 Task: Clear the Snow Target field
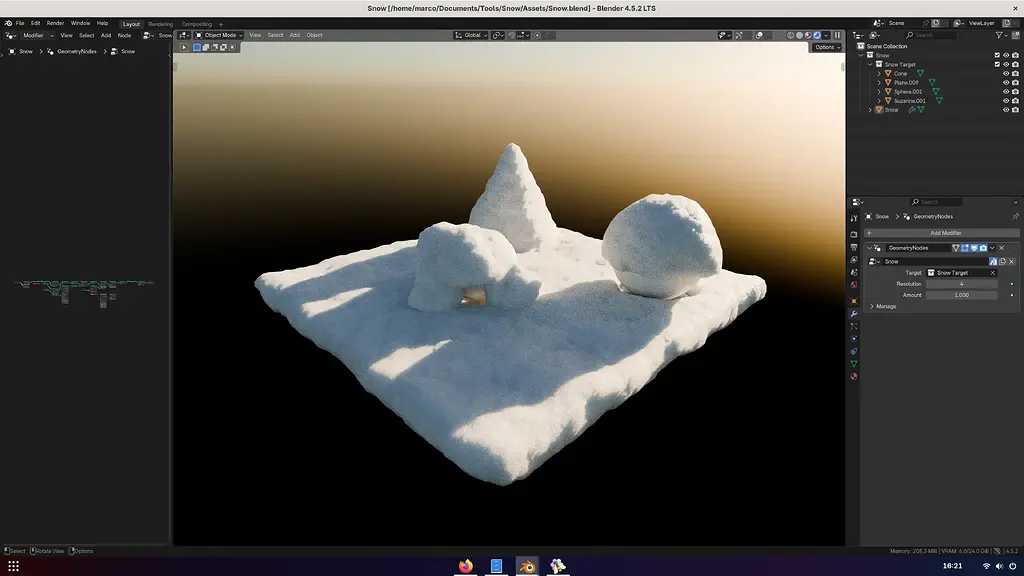[993, 273]
